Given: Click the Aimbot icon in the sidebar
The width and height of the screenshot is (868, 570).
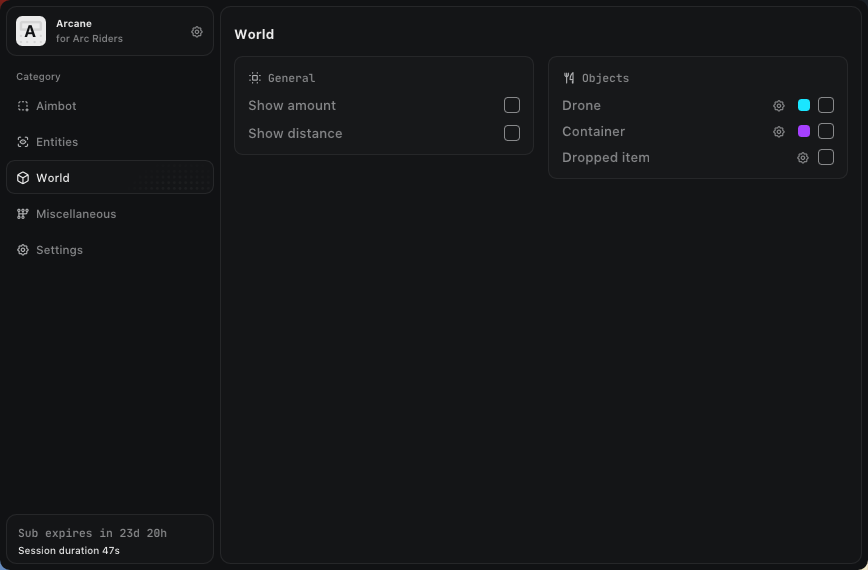Looking at the screenshot, I should click(x=23, y=106).
